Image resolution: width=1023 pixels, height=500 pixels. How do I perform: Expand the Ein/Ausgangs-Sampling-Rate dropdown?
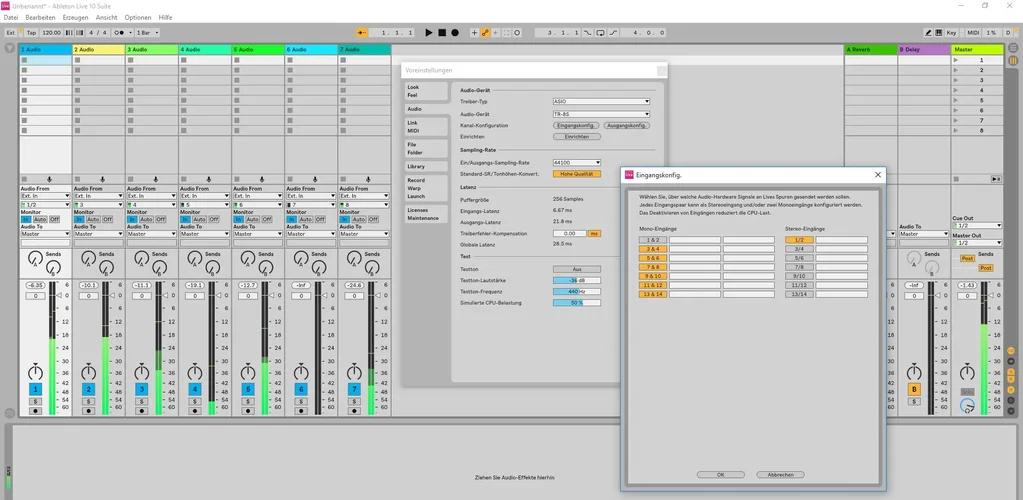(577, 162)
